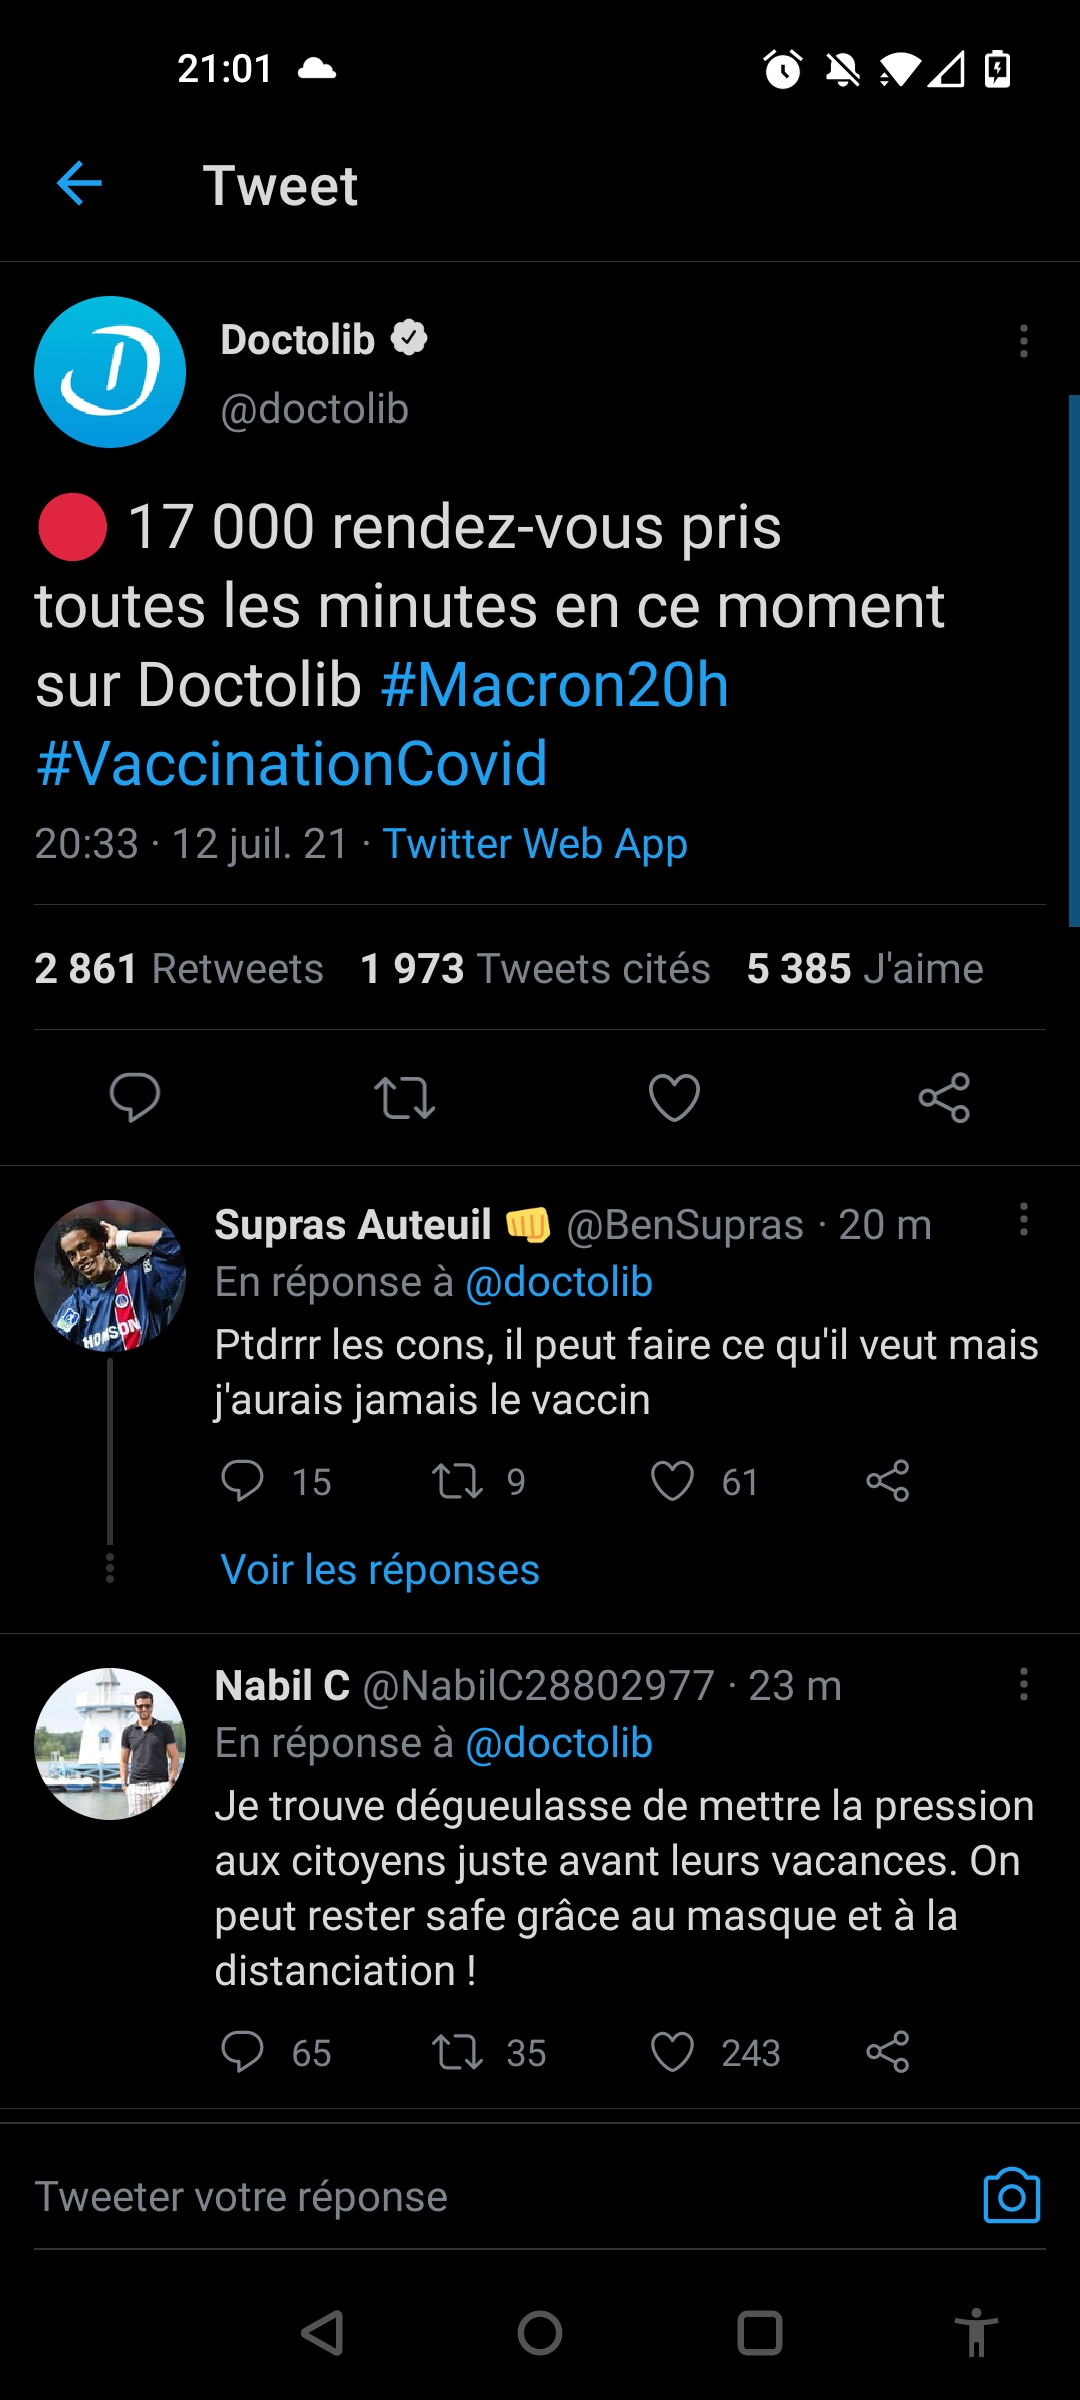This screenshot has height=2400, width=1080.
Task: Like Nabil C's reply
Action: pyautogui.click(x=672, y=2052)
